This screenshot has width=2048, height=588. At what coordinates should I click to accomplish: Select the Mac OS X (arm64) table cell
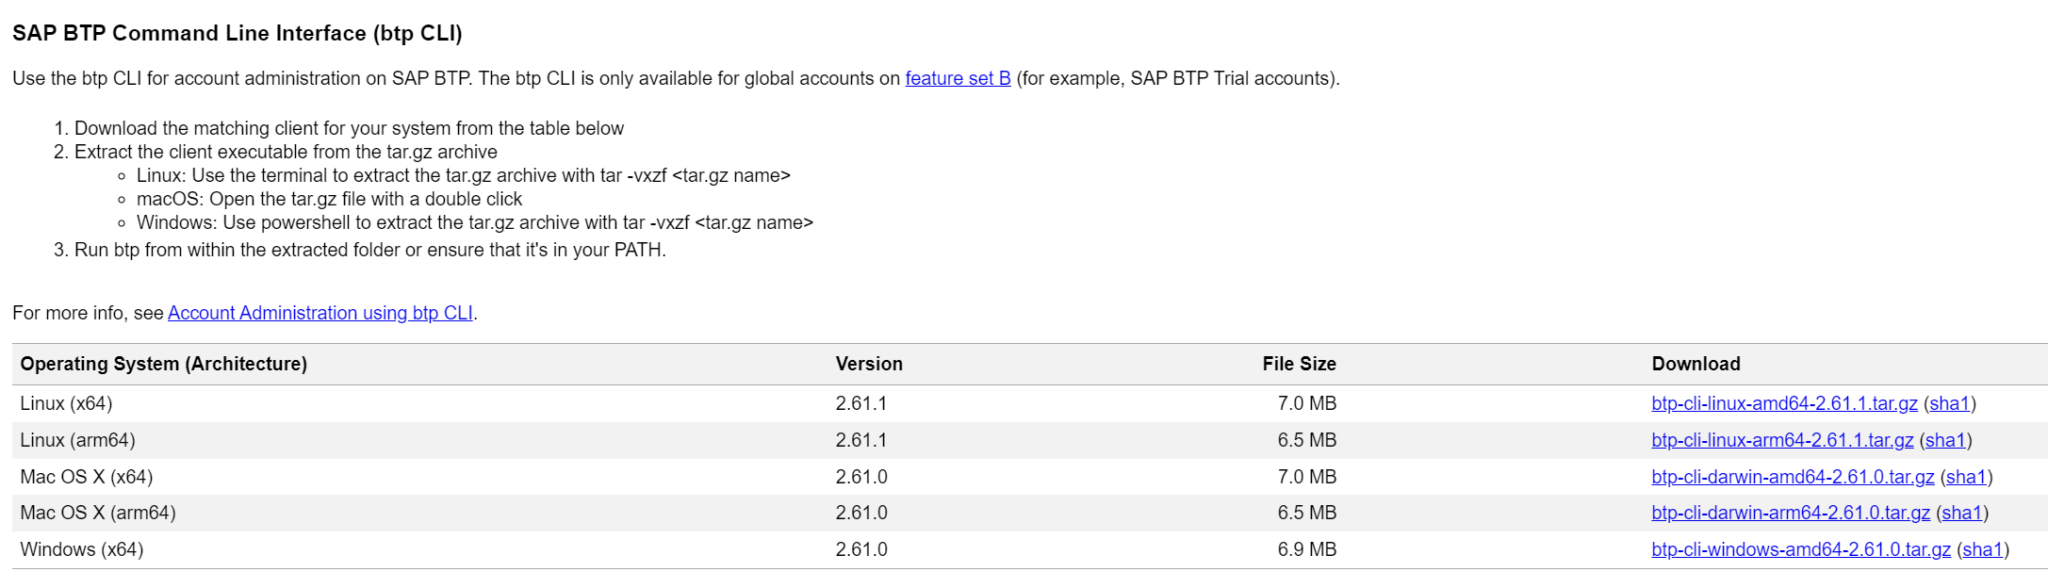pyautogui.click(x=98, y=514)
